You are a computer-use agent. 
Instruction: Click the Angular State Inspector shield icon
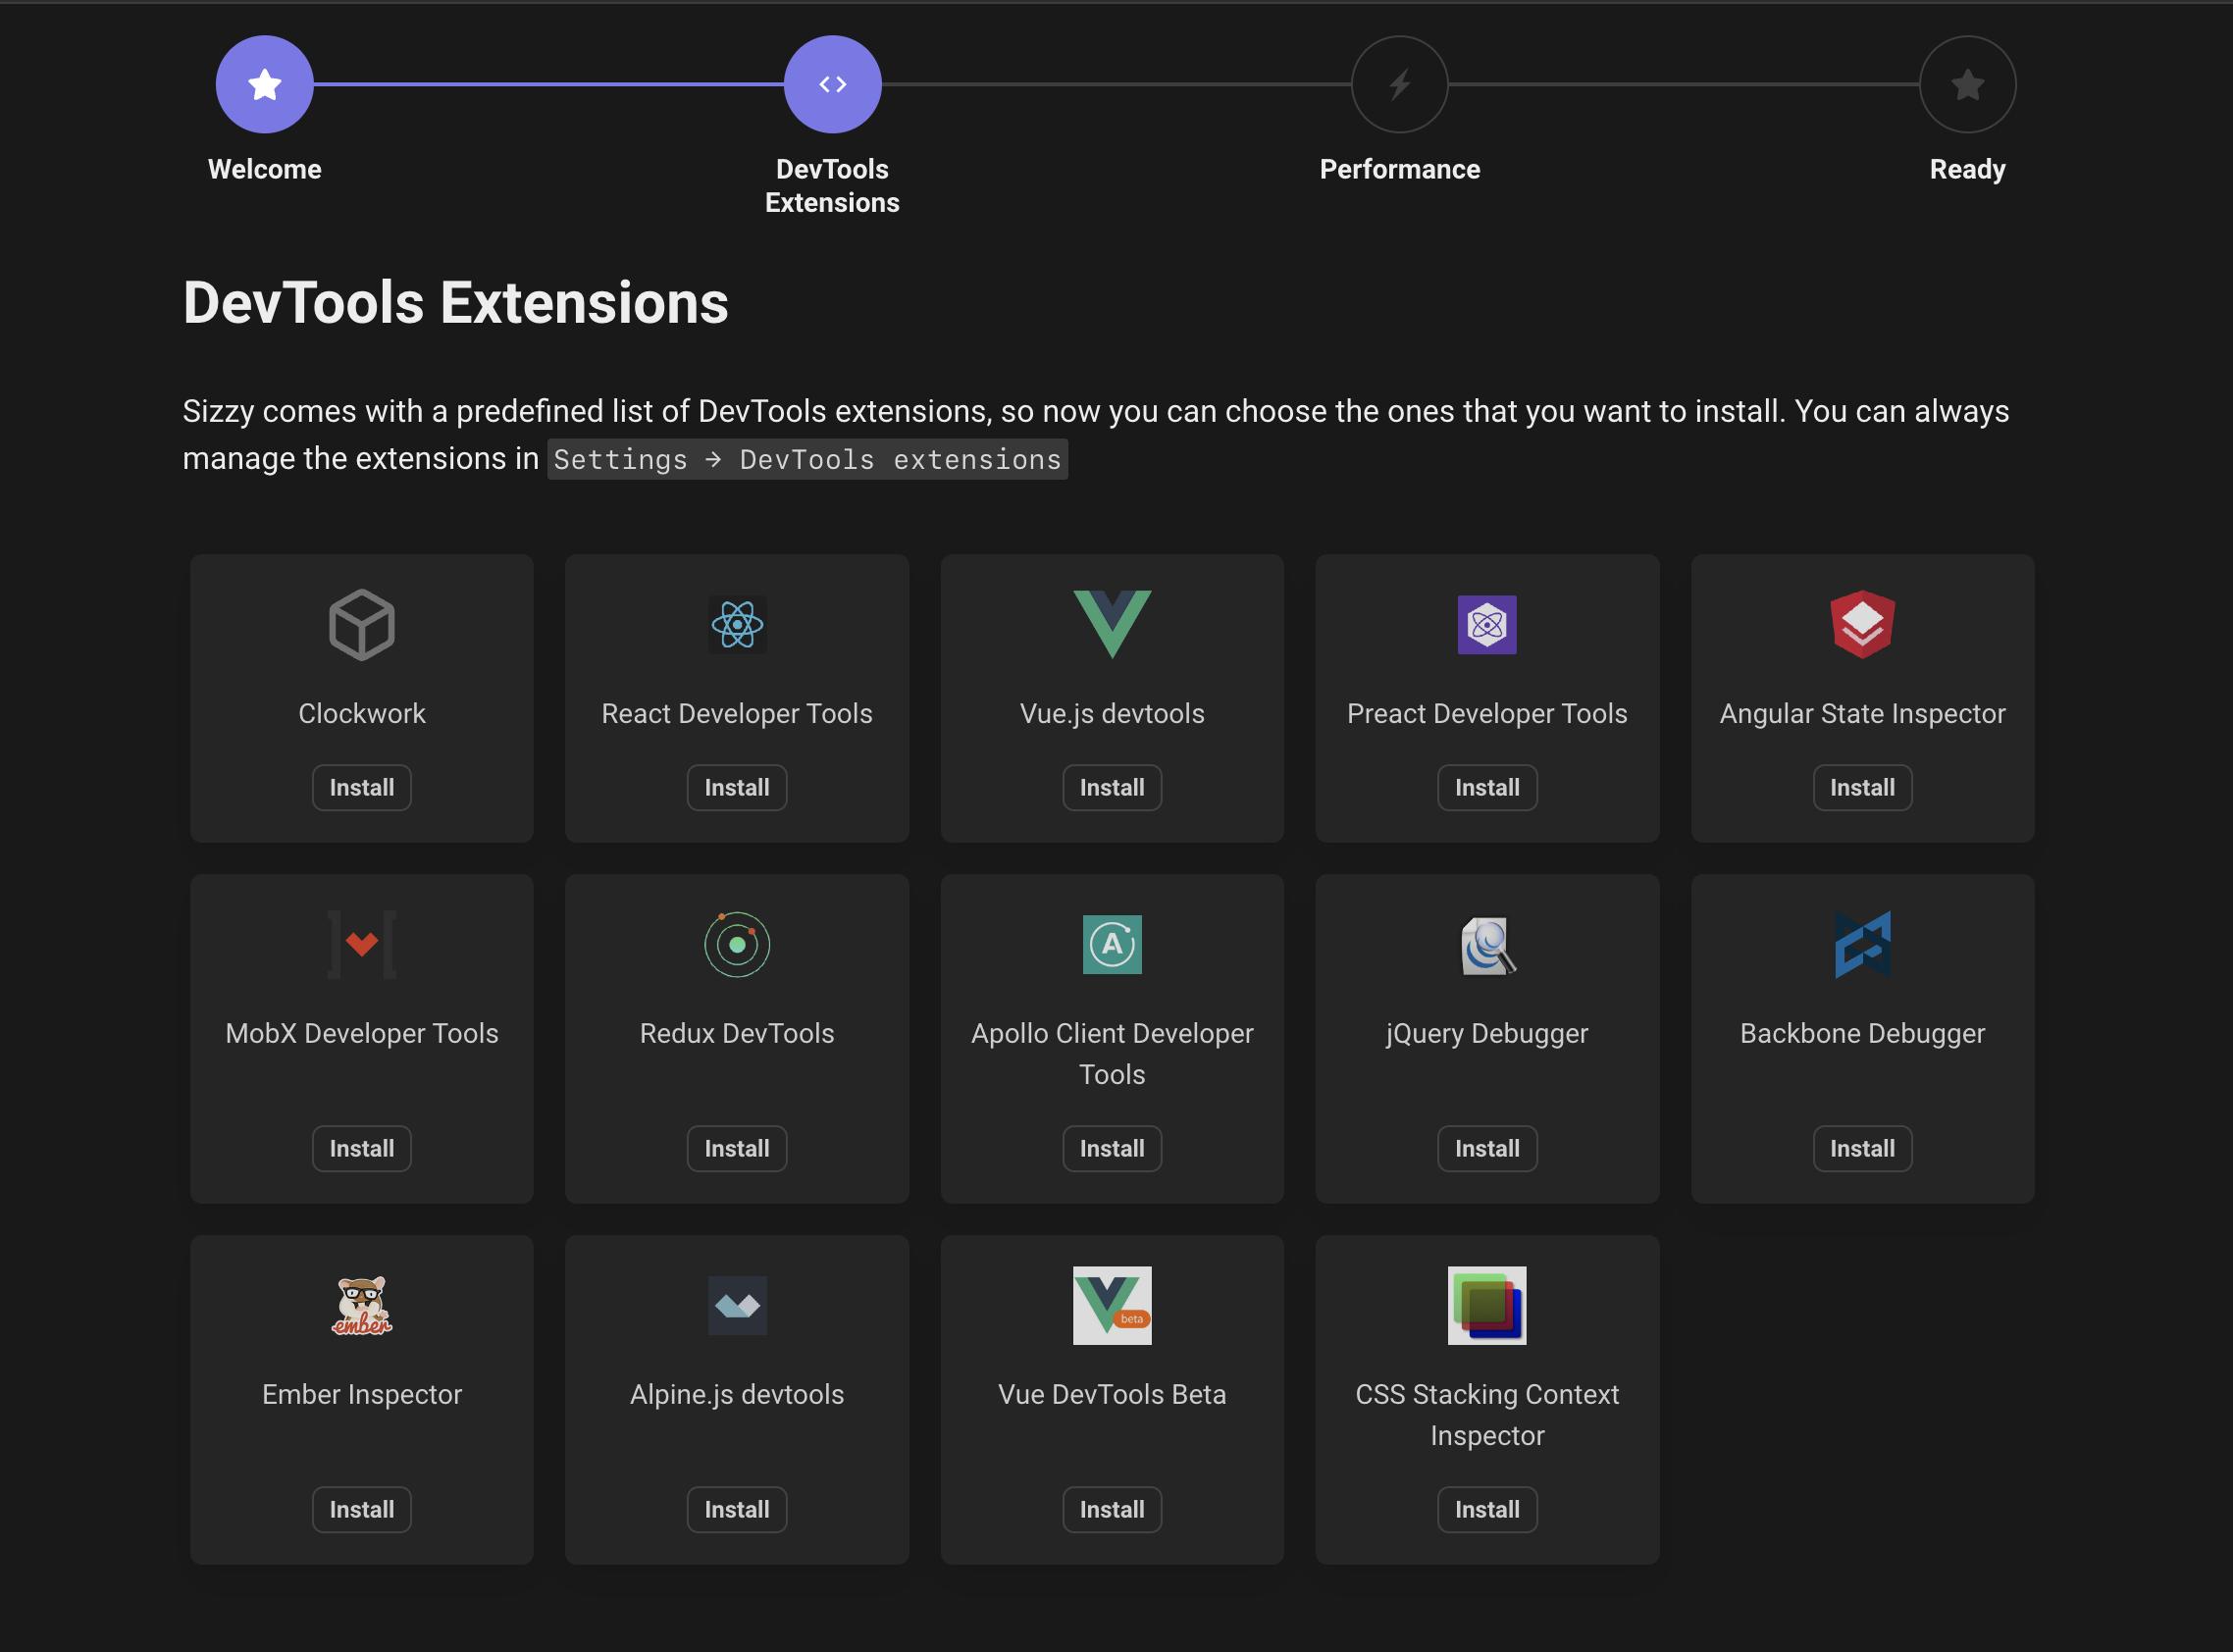[x=1861, y=625]
